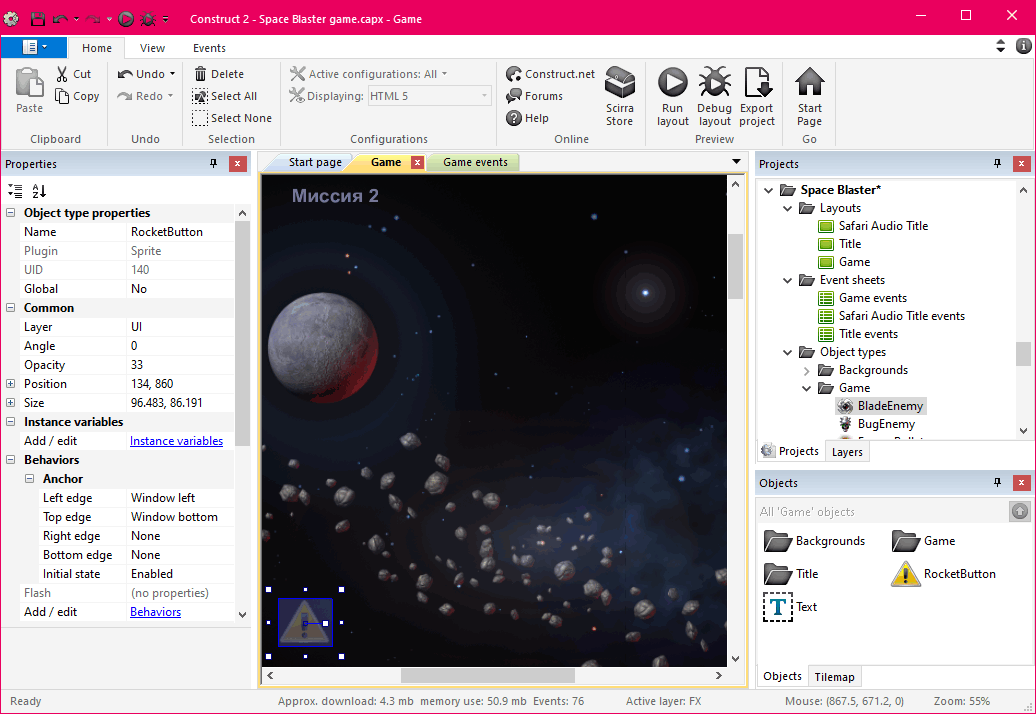
Task: Edit the Name field RocketButton
Action: pos(181,232)
